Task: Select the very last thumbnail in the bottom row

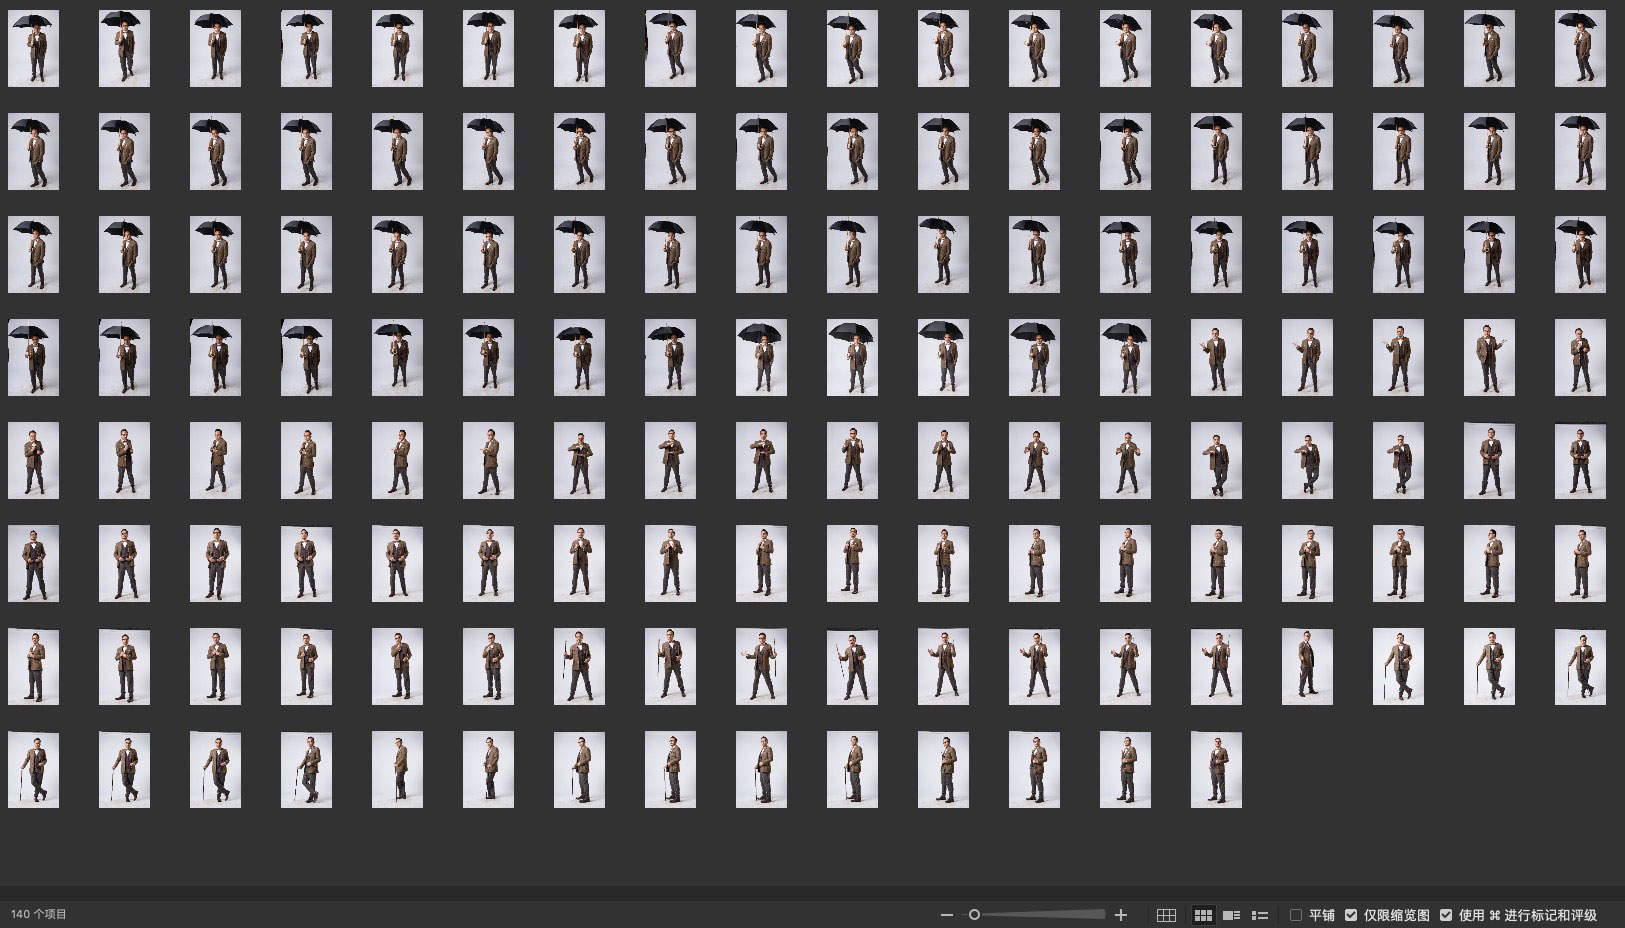Action: point(1216,770)
